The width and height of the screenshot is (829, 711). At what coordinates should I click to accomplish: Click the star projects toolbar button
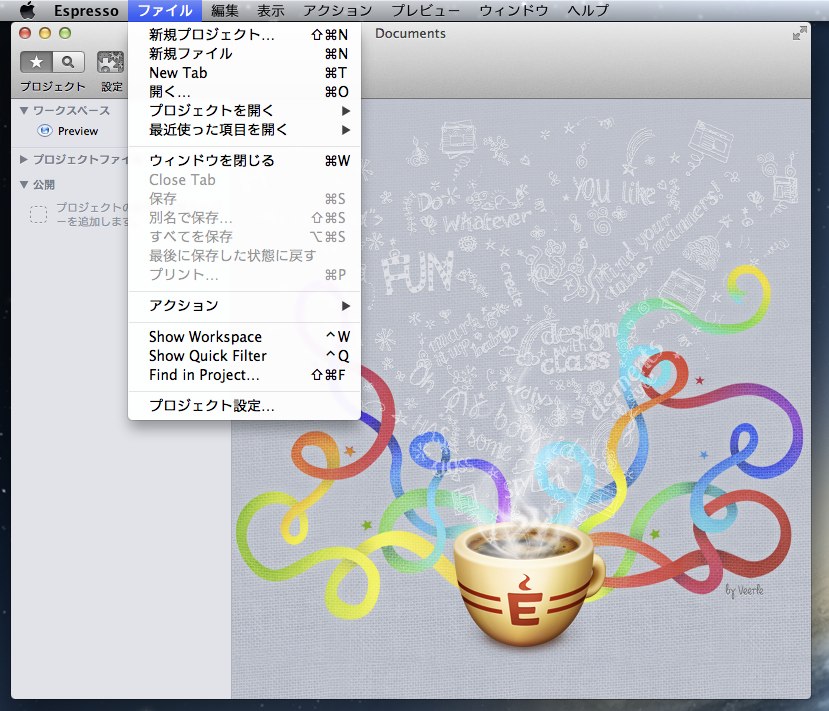tap(36, 62)
